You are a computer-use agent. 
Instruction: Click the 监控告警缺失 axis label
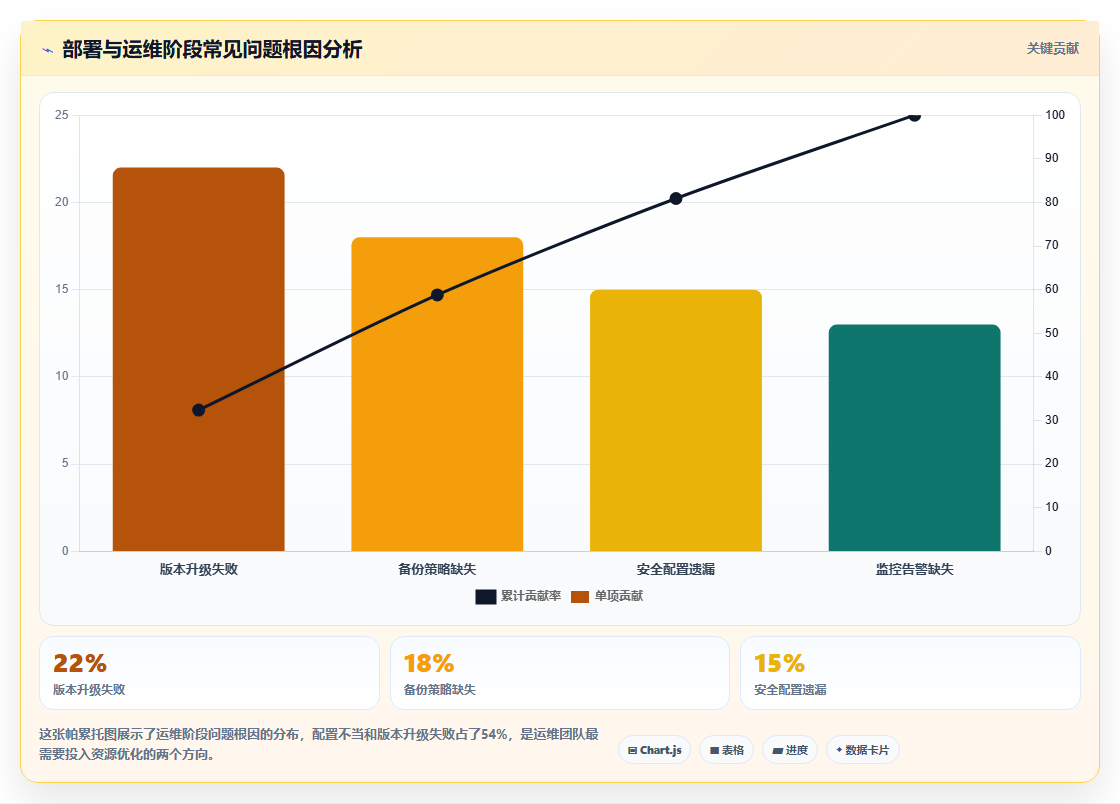point(914,569)
